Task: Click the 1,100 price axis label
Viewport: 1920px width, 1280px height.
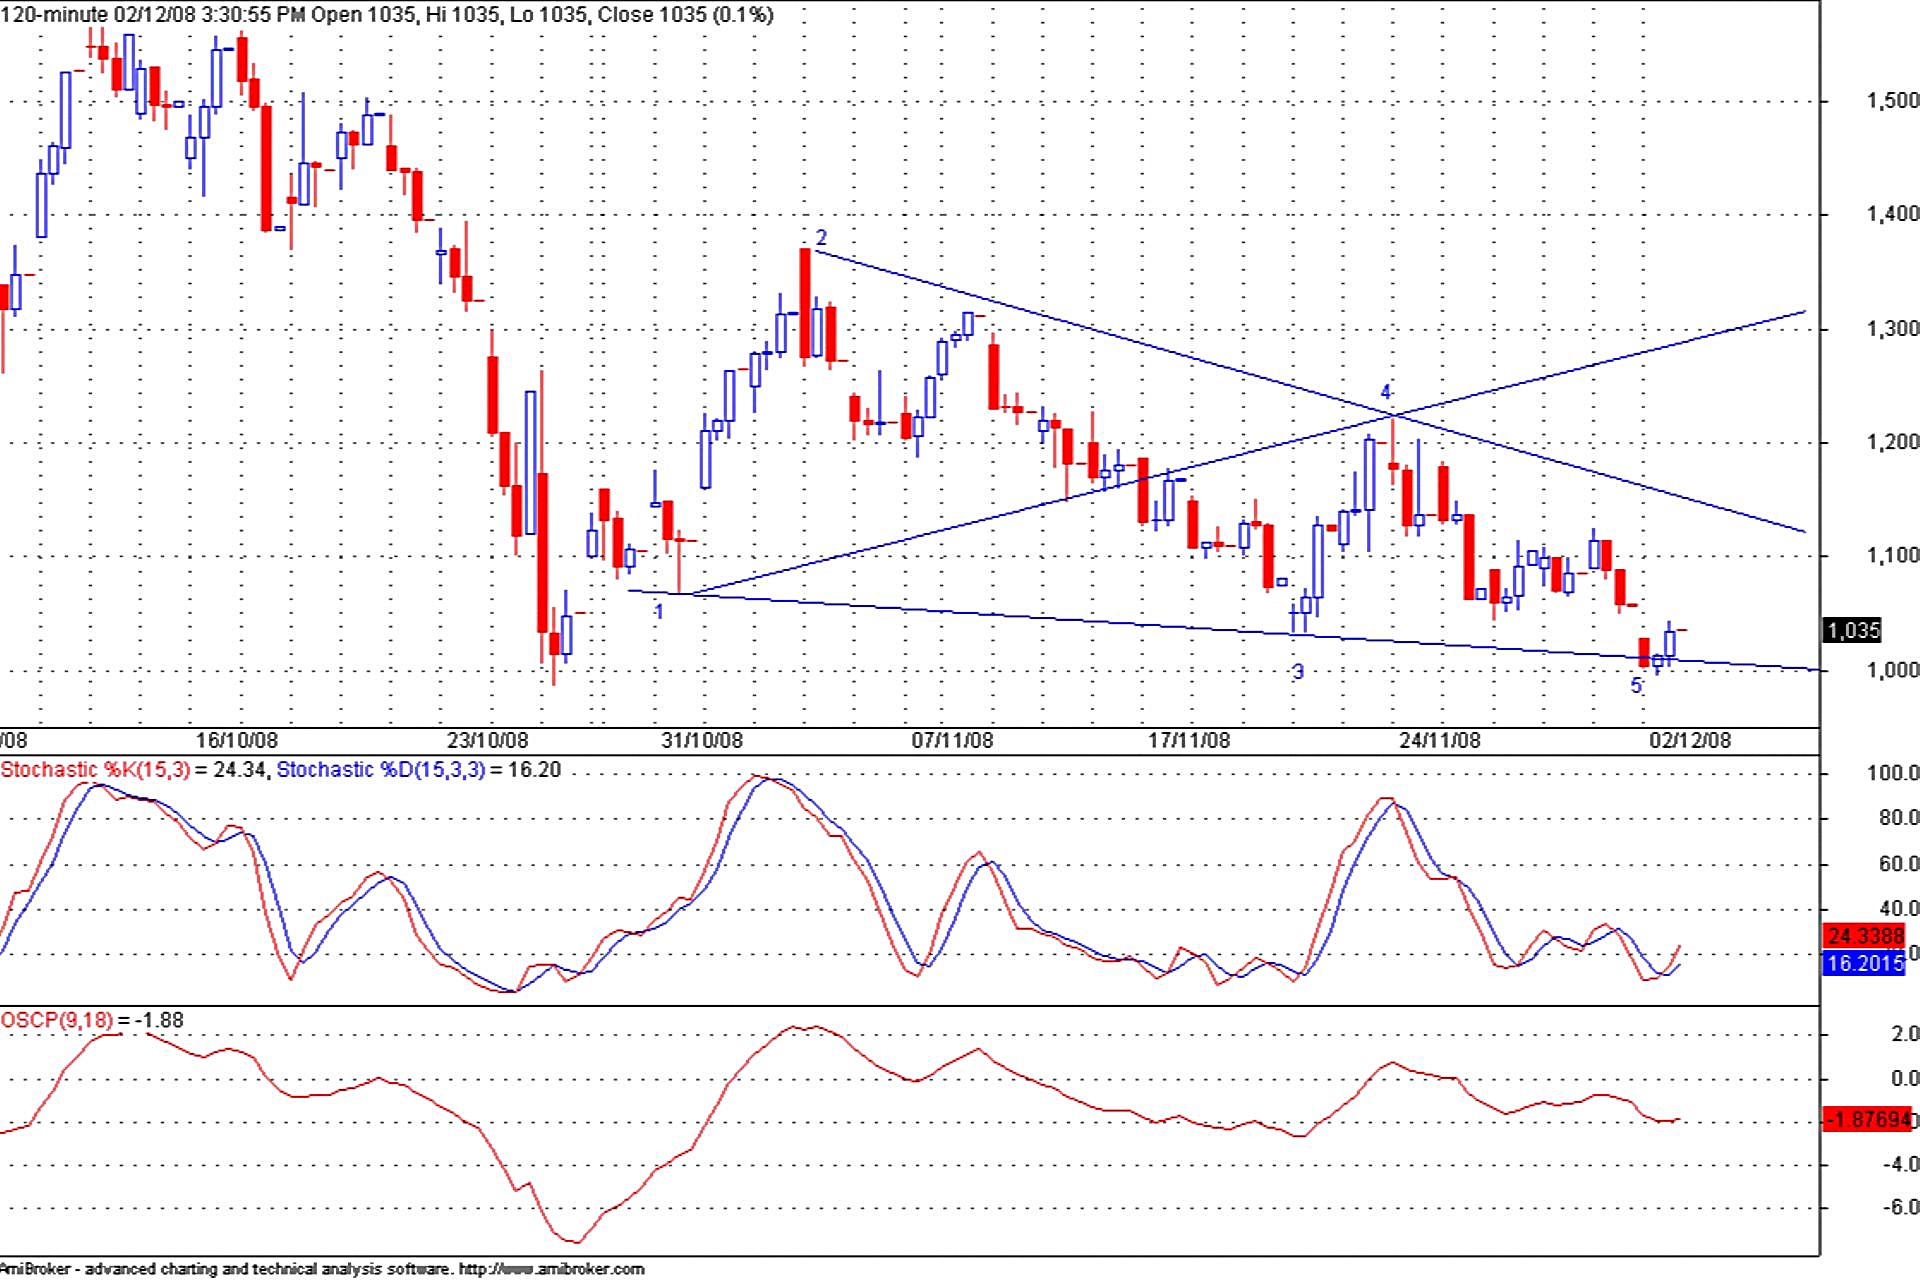Action: [x=1892, y=555]
